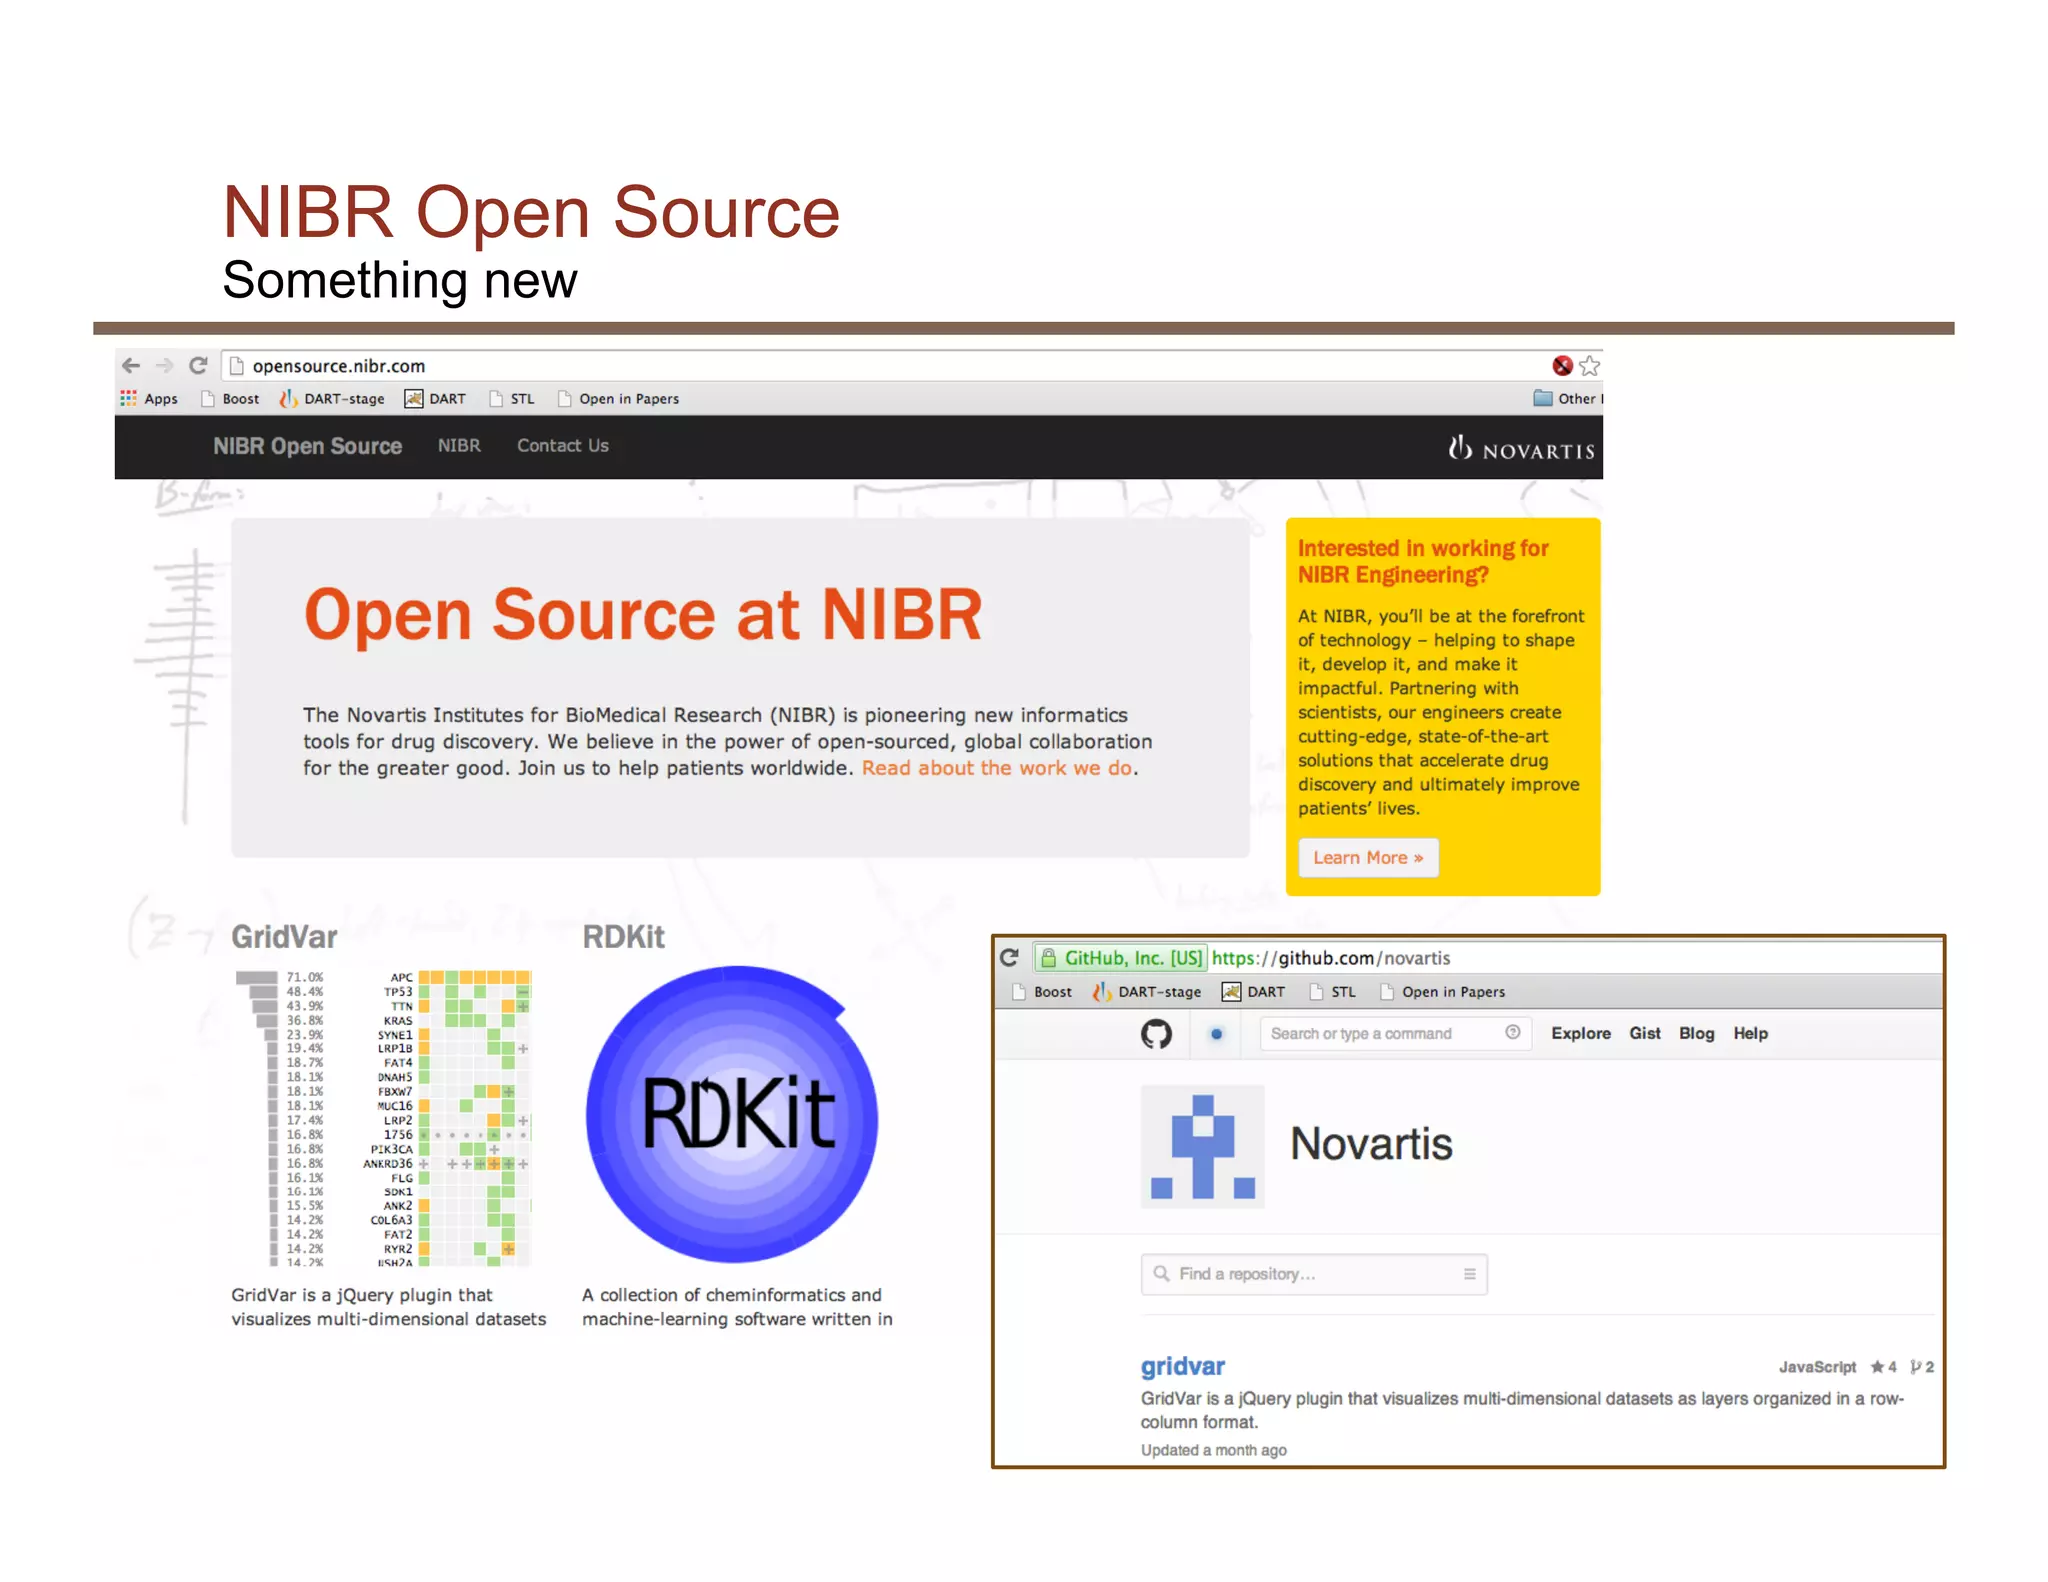Open DART bookmark in GitHub window
The width and height of the screenshot is (2048, 1582).
(1254, 992)
